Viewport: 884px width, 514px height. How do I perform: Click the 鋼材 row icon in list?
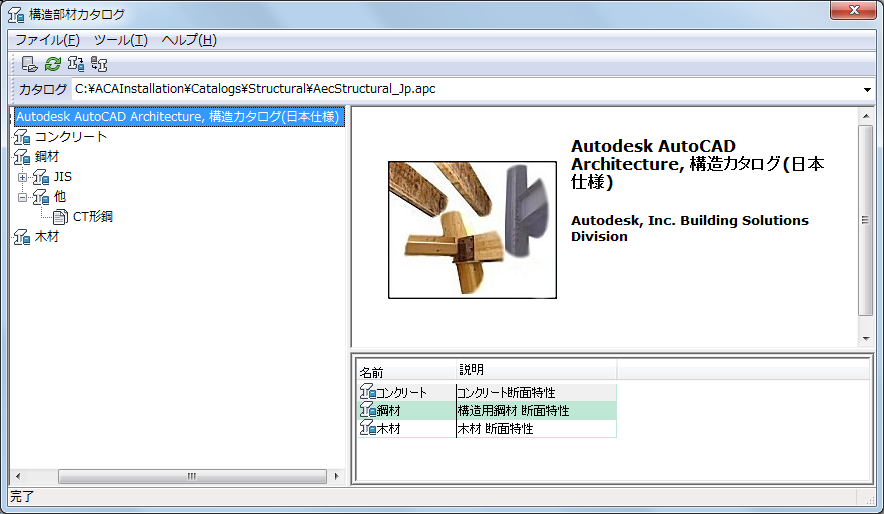point(368,410)
